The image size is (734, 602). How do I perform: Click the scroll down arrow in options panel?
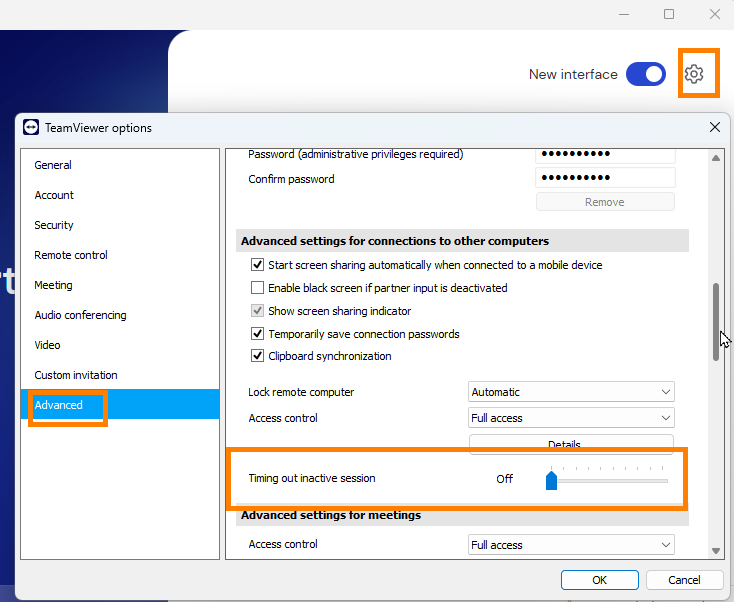[x=715, y=551]
